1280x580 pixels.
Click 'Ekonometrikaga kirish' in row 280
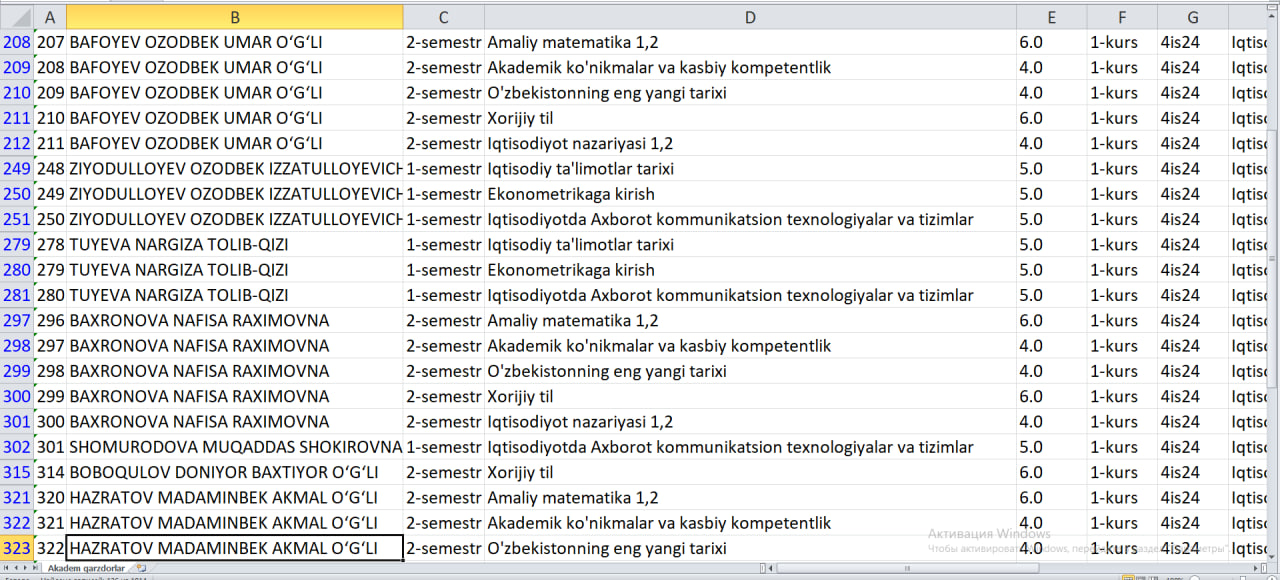750,270
